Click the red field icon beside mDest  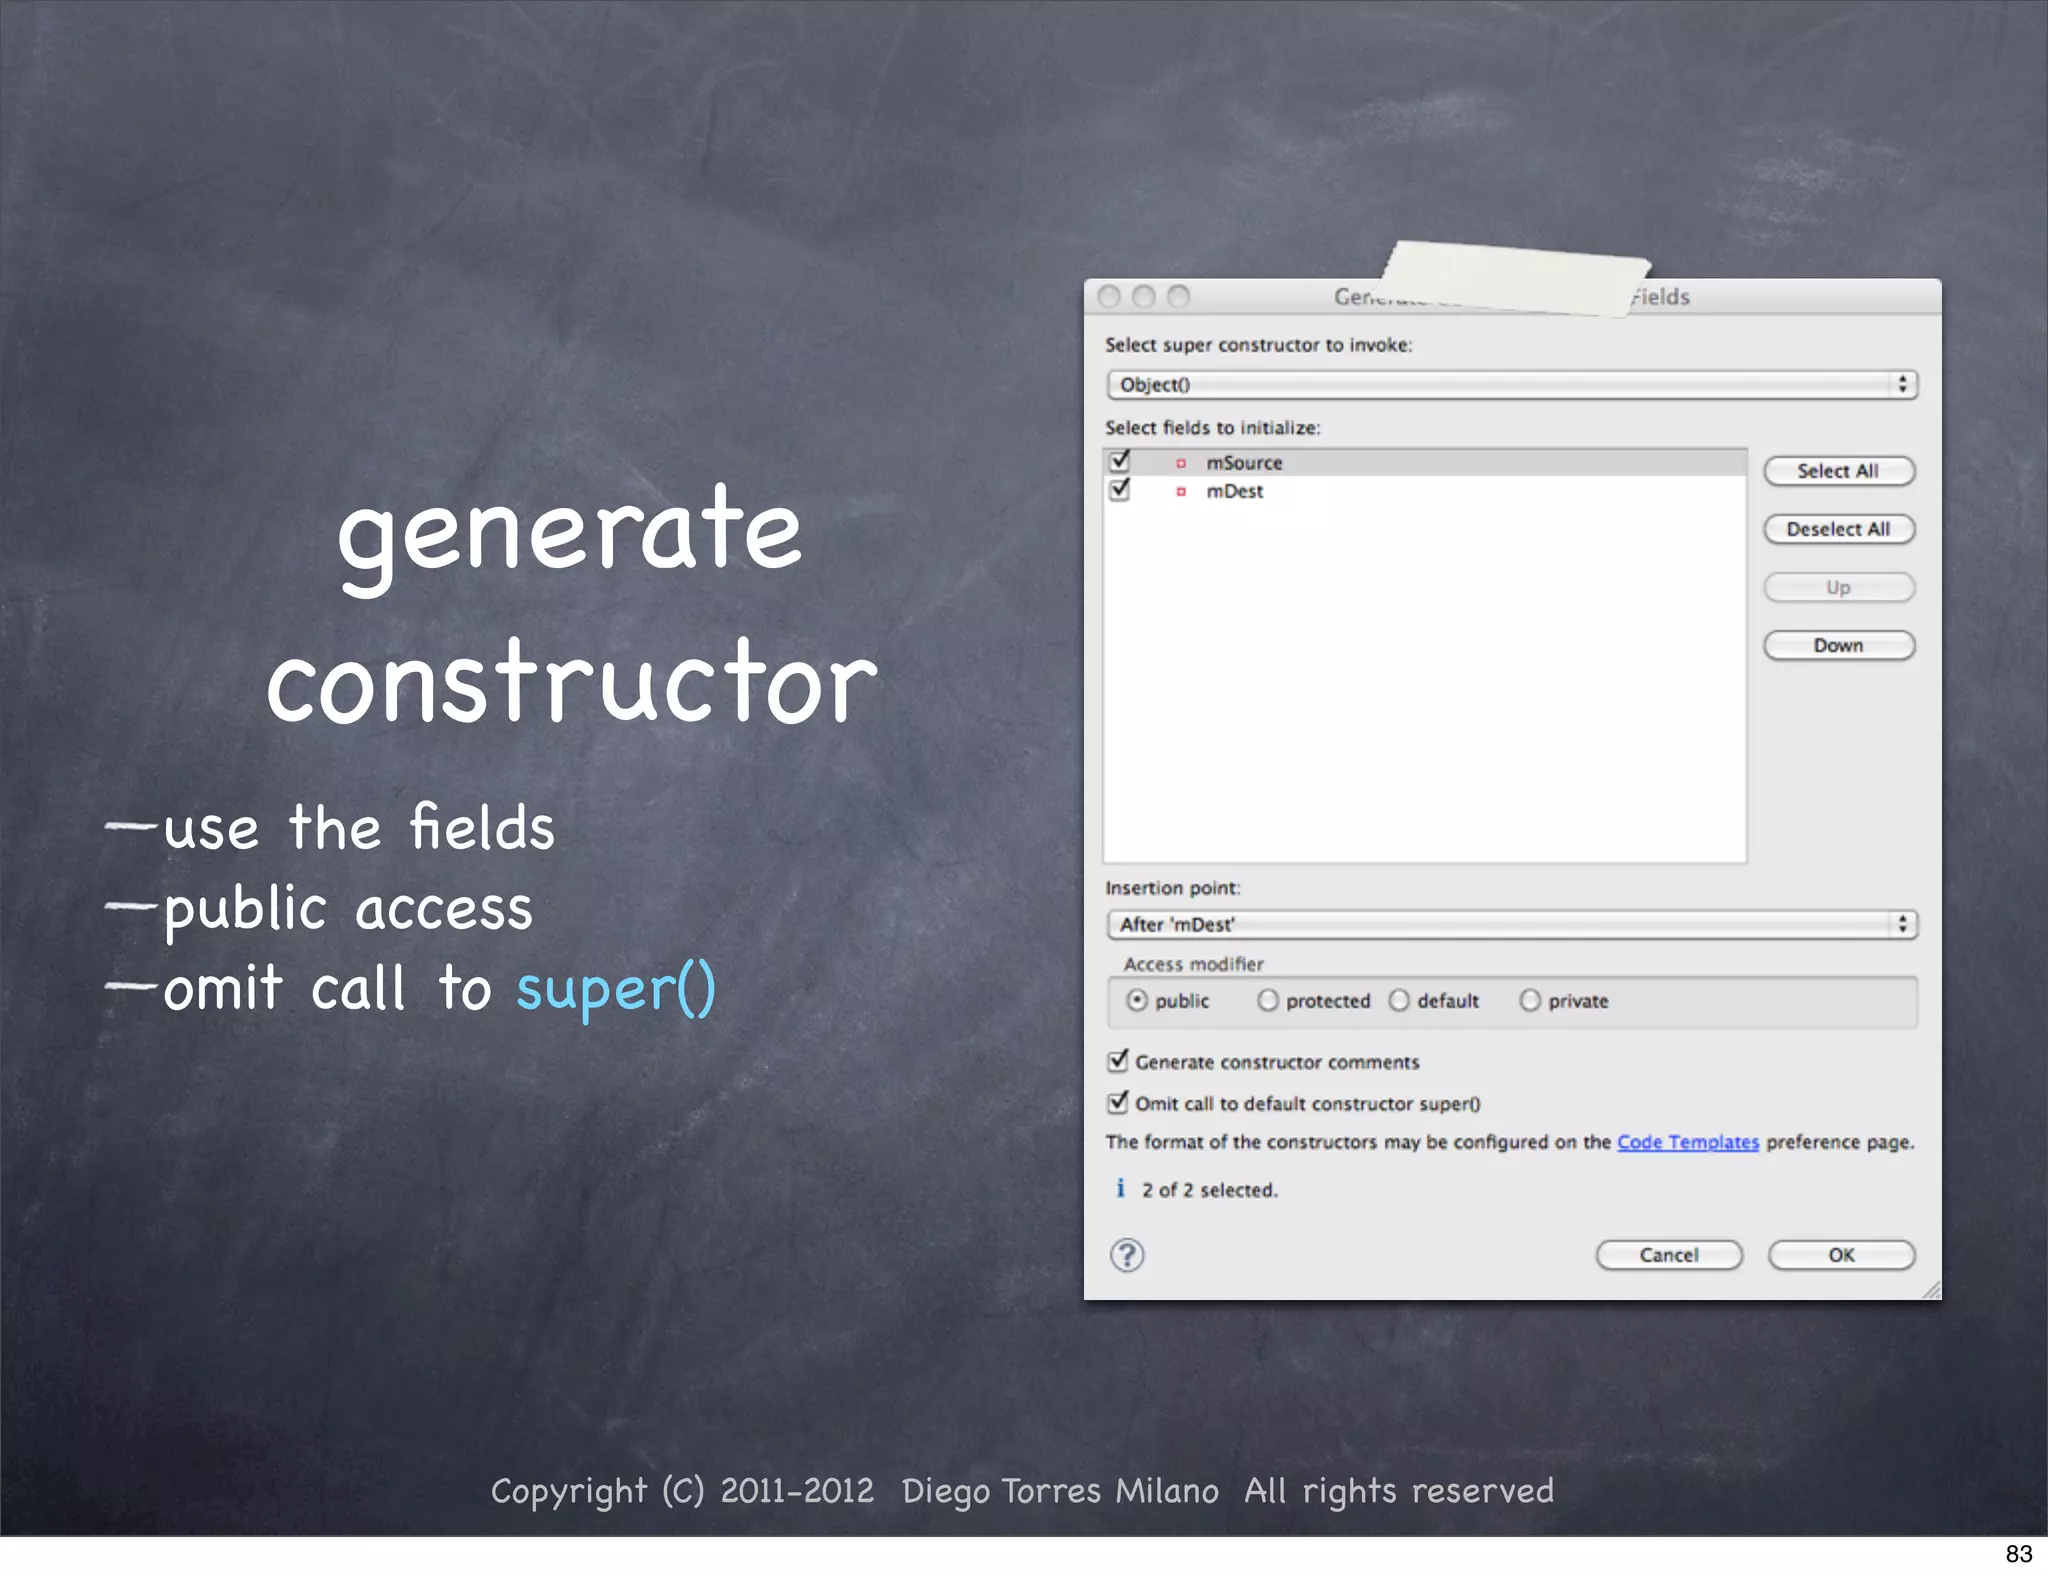coord(1181,491)
